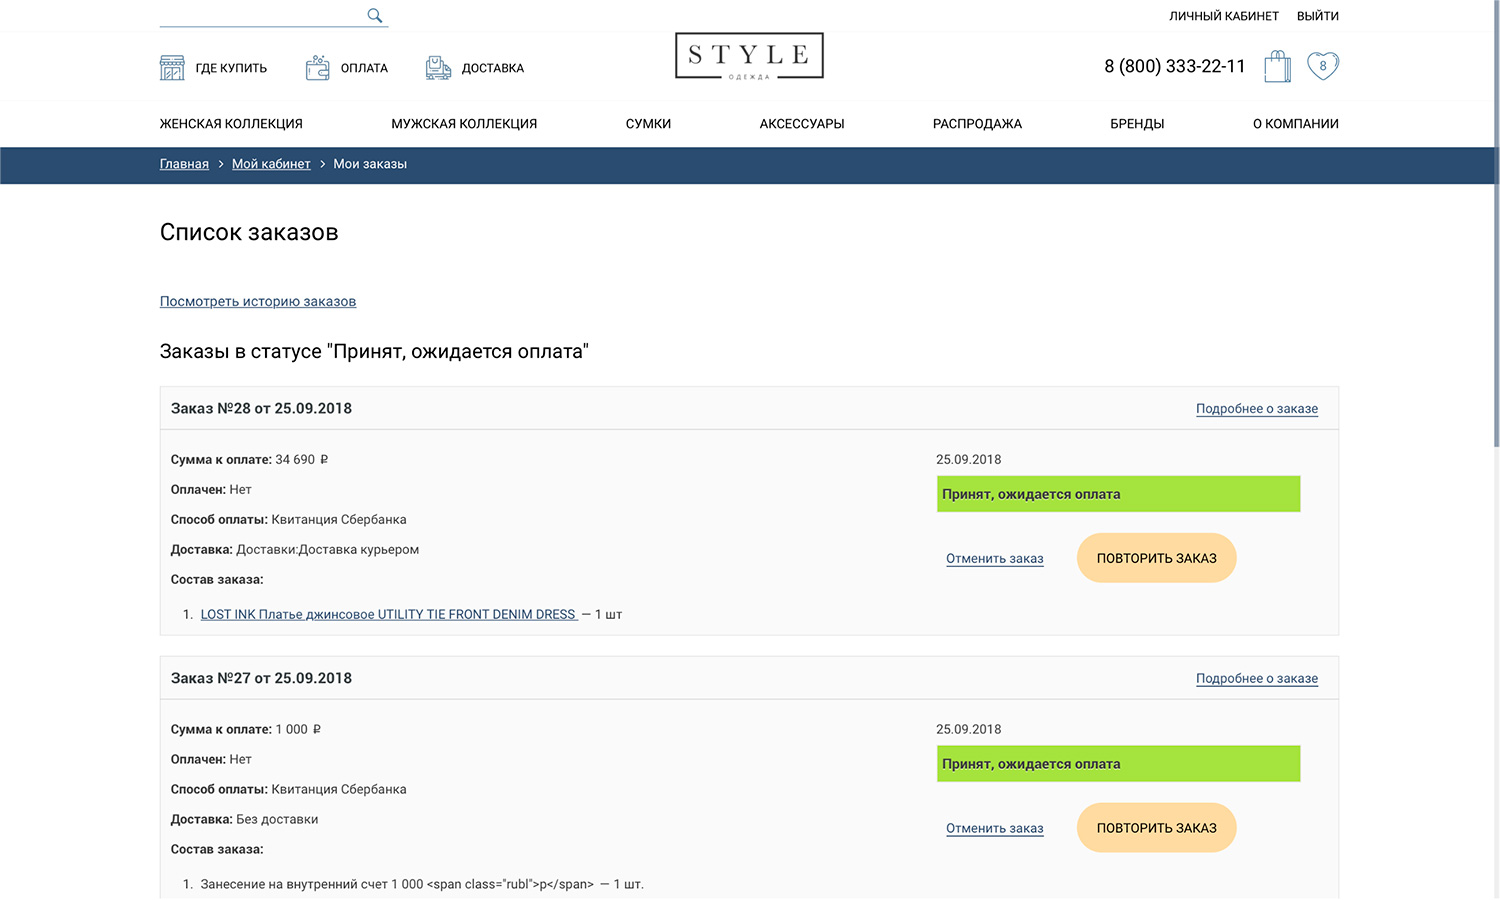This screenshot has width=1500, height=900.
Task: Open the heart wishlist icon with 8
Action: [1322, 66]
